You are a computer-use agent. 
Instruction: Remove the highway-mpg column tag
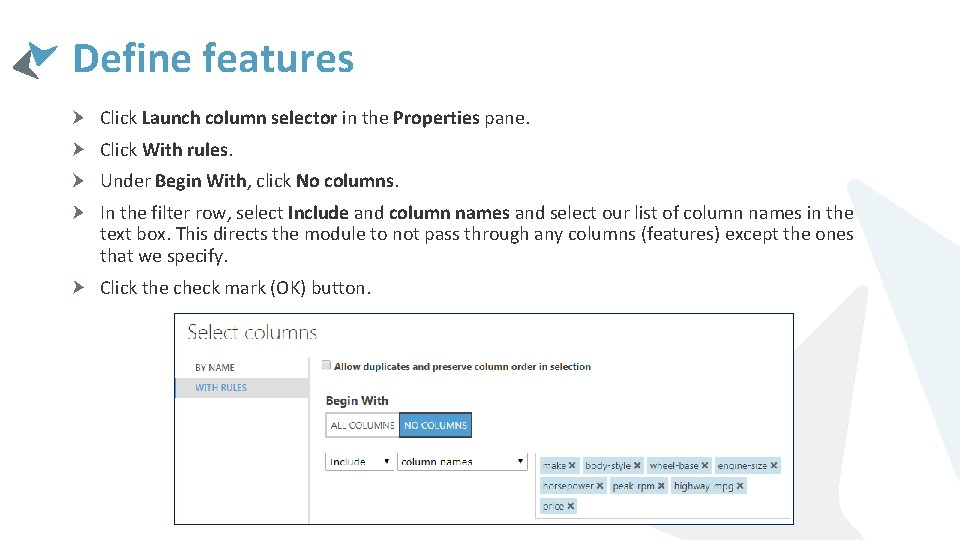click(740, 486)
